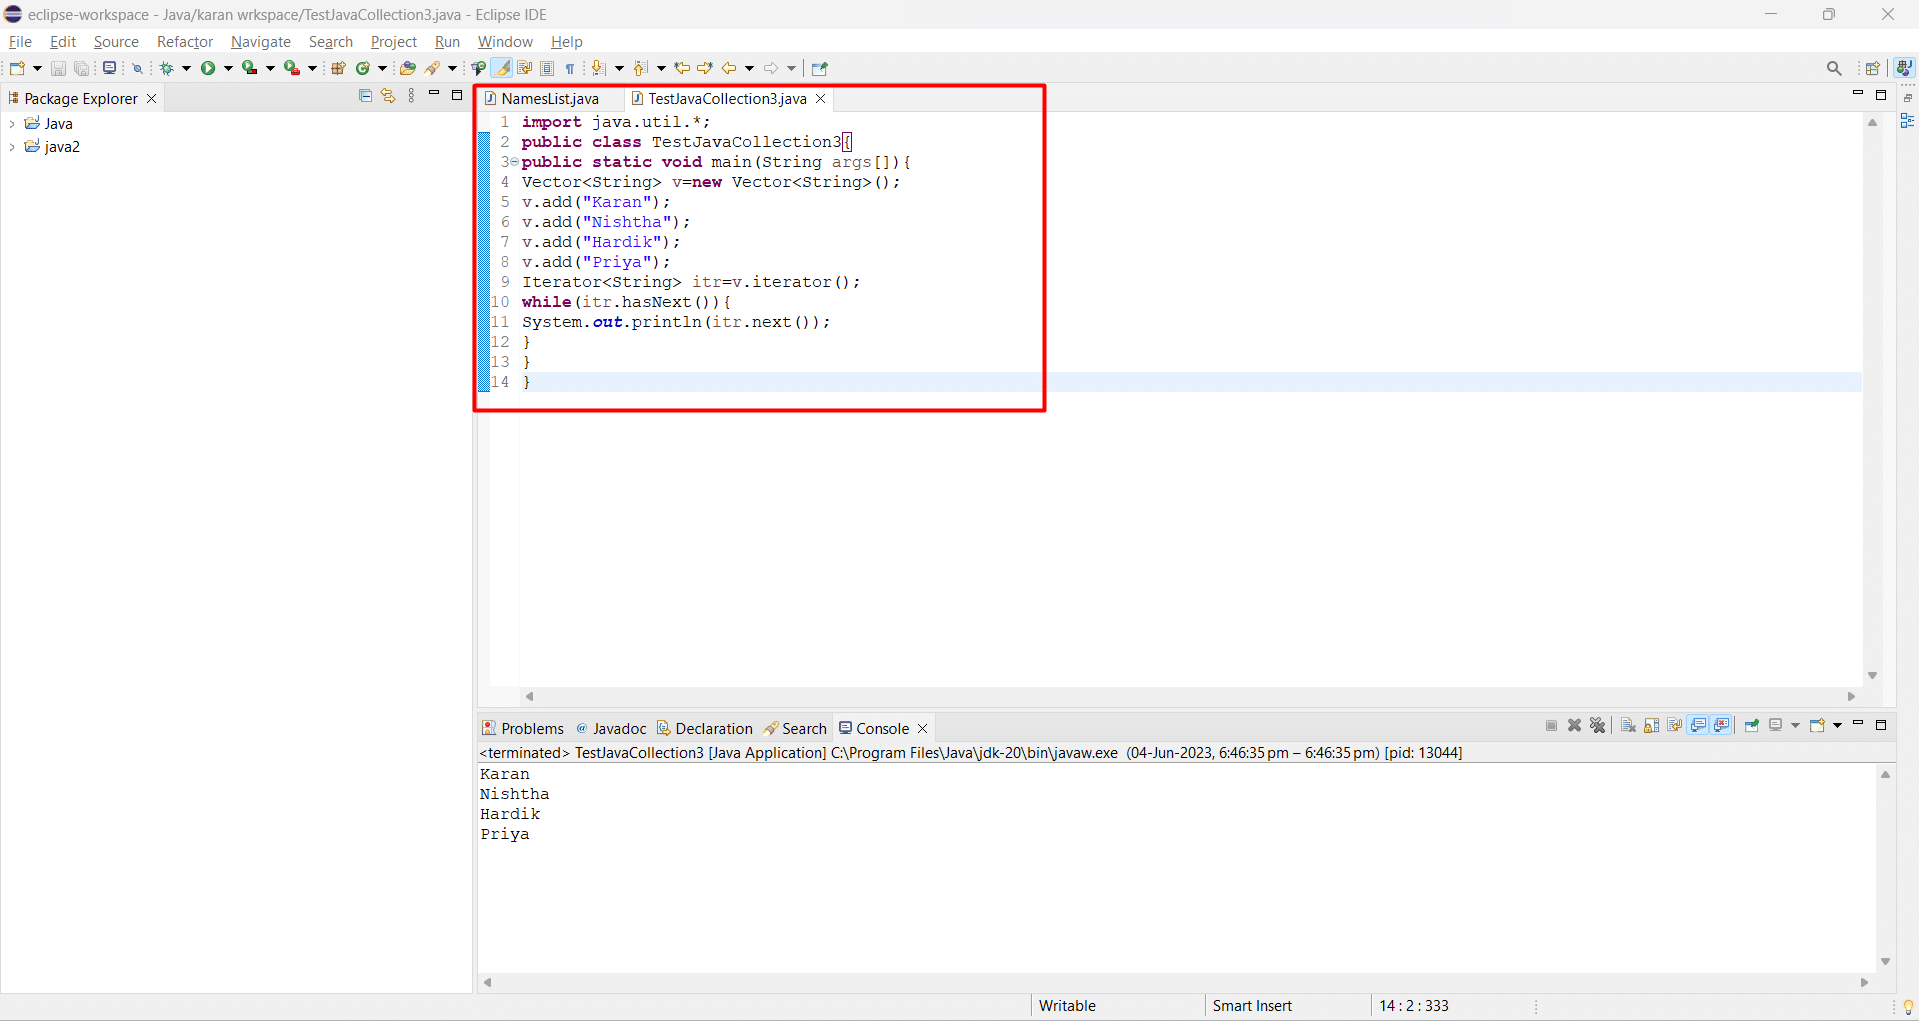The width and height of the screenshot is (1919, 1021).
Task: Click the New Java Package icon
Action: (x=338, y=68)
